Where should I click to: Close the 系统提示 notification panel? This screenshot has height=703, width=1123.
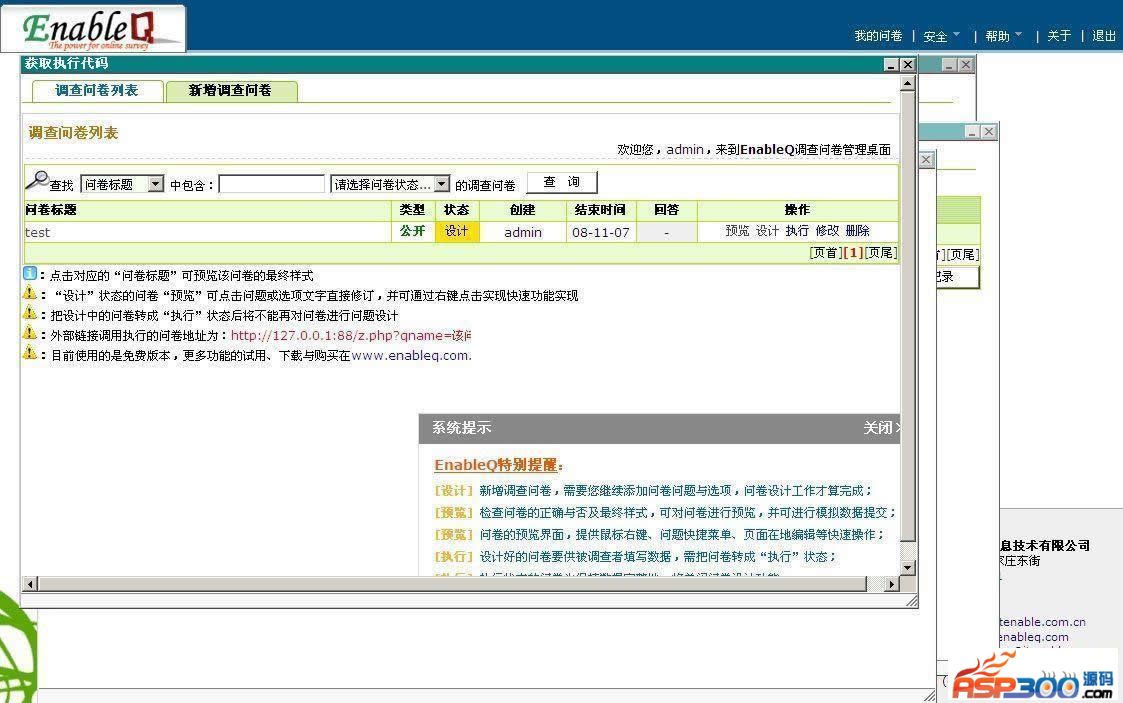(881, 428)
